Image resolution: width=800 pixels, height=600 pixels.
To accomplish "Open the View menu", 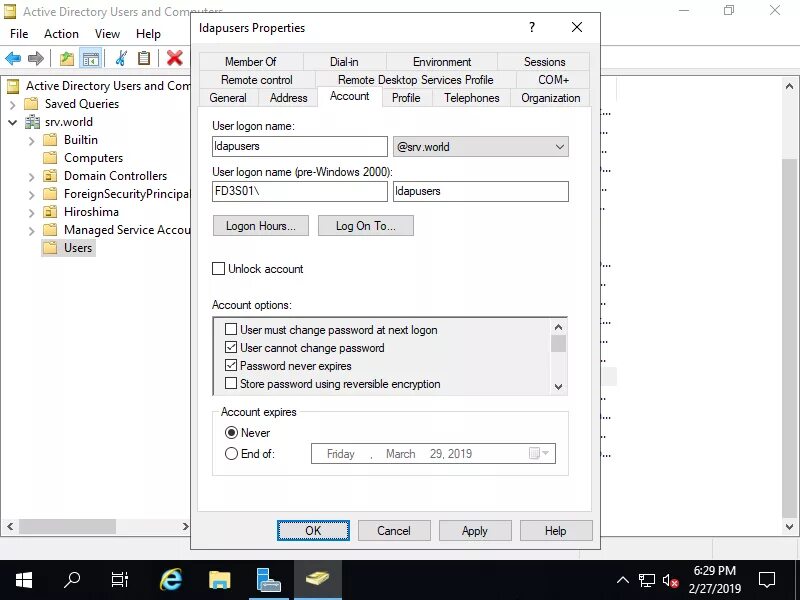I will tap(107, 34).
